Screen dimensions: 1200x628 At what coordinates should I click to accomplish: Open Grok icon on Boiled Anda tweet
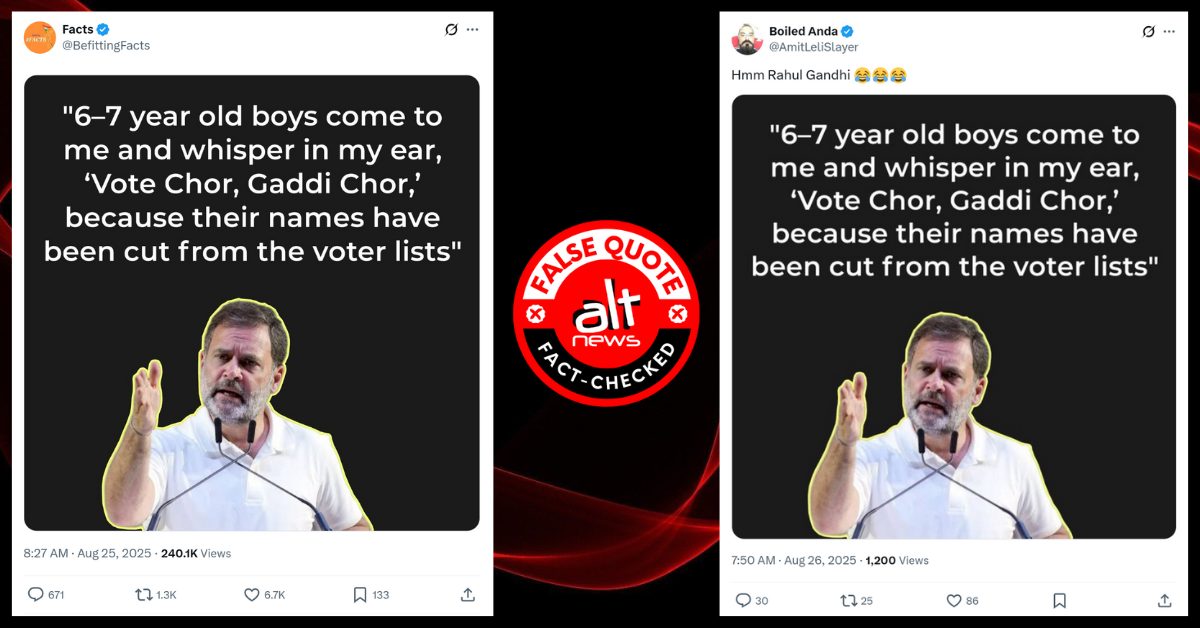(1149, 32)
